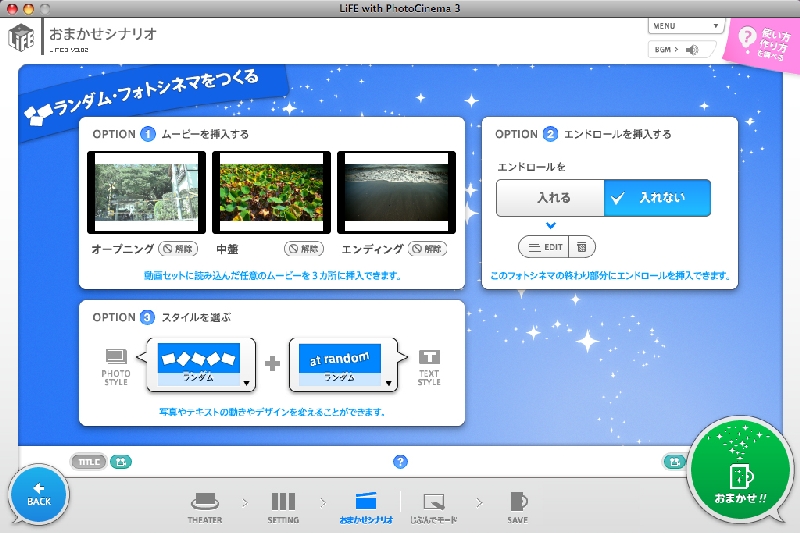Screen dimensions: 800x533
Task: Click the EDIT end roll button
Action: [544, 247]
